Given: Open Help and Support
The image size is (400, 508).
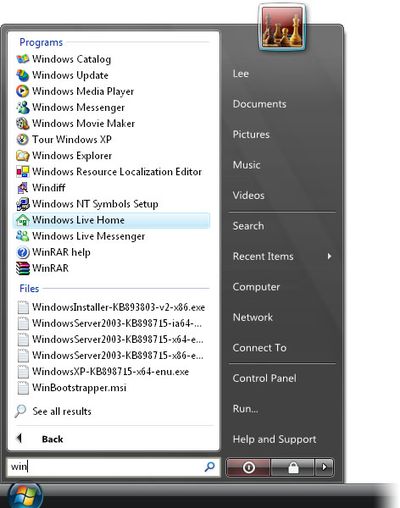Looking at the screenshot, I should (x=274, y=439).
